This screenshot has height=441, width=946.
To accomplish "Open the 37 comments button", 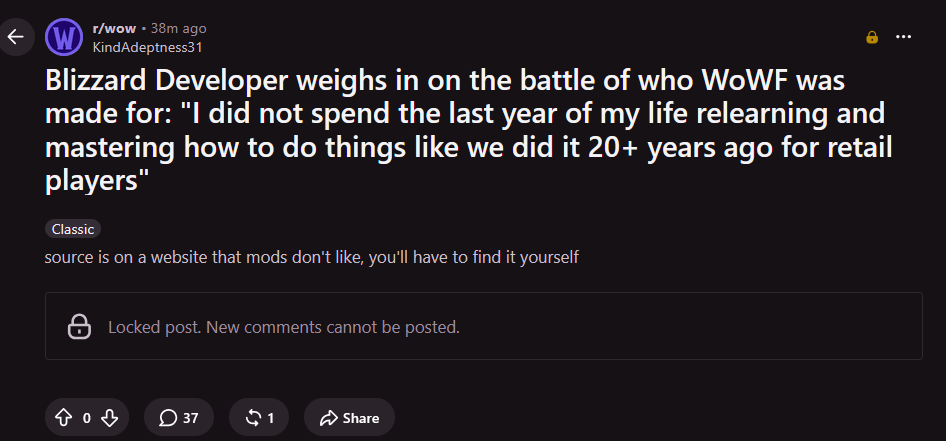I will point(179,417).
